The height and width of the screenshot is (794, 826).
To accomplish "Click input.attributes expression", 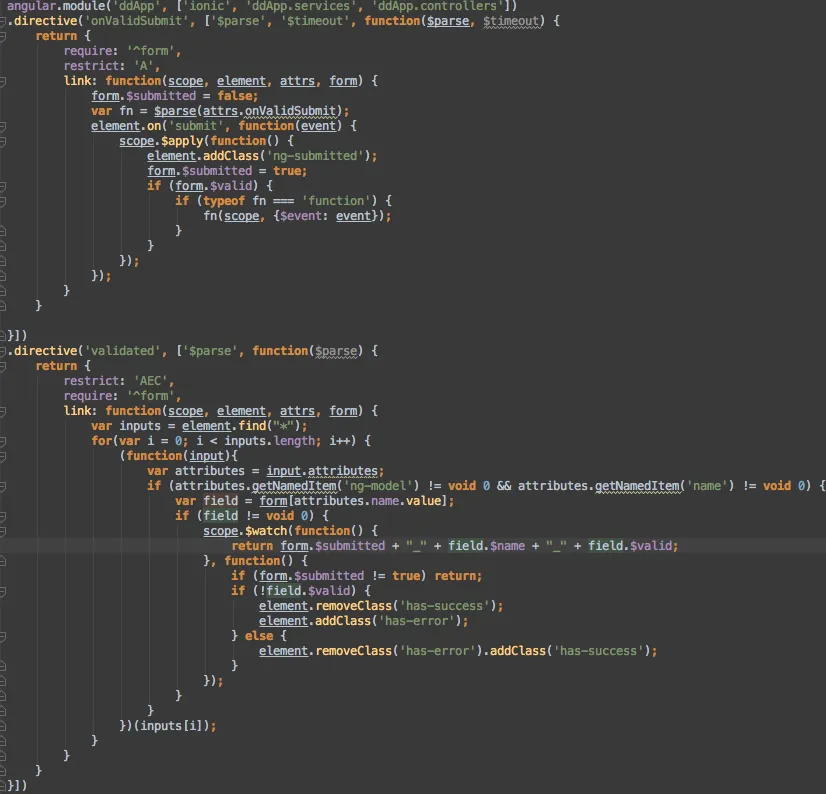I will click(x=322, y=471).
